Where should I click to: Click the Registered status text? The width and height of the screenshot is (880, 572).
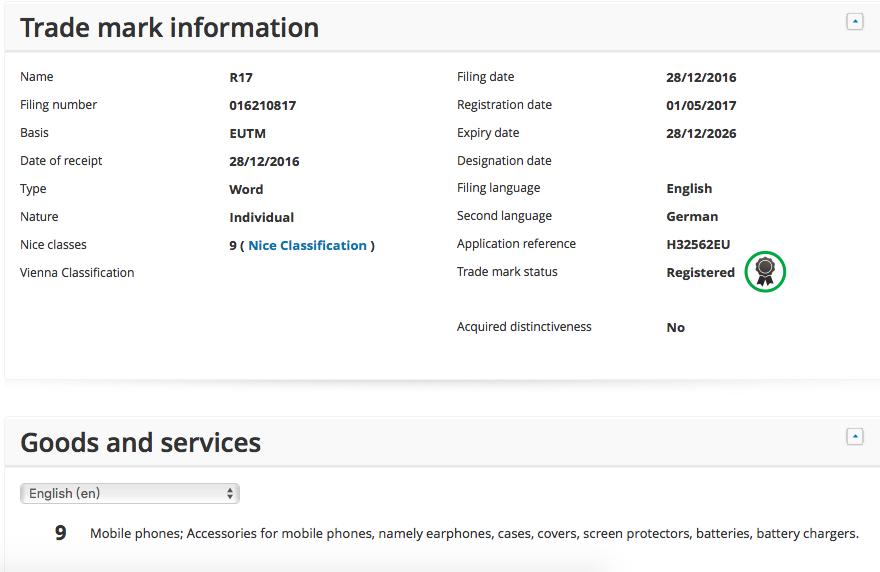700,272
